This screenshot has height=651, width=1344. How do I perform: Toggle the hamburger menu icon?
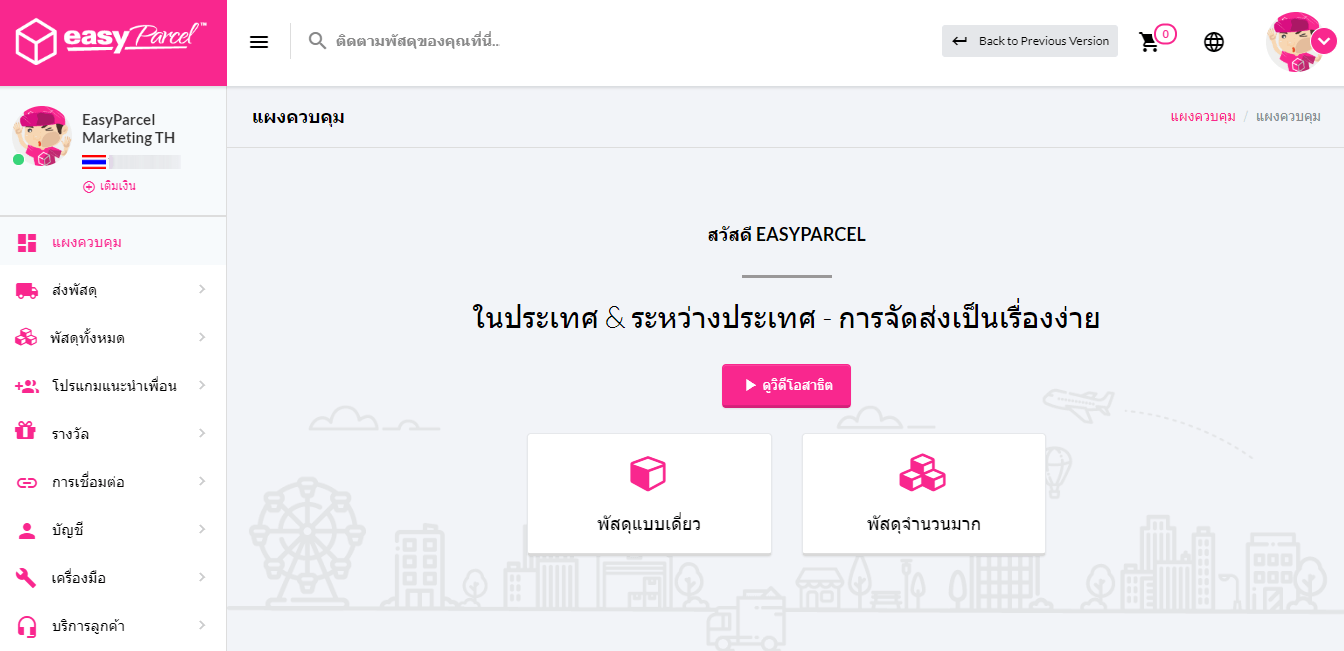(x=259, y=42)
